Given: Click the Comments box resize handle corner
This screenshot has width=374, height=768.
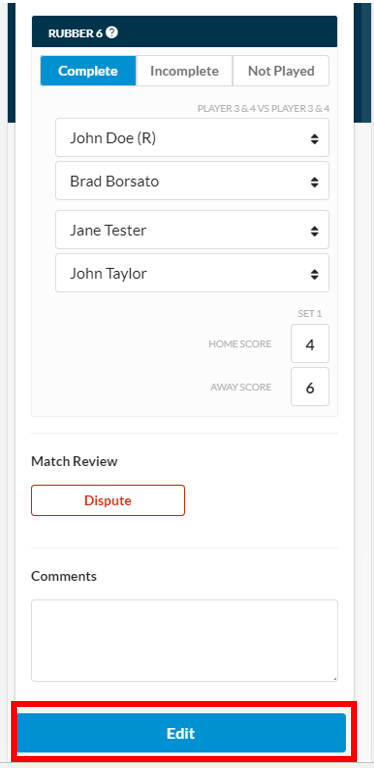Looking at the screenshot, I should pyautogui.click(x=335, y=679).
